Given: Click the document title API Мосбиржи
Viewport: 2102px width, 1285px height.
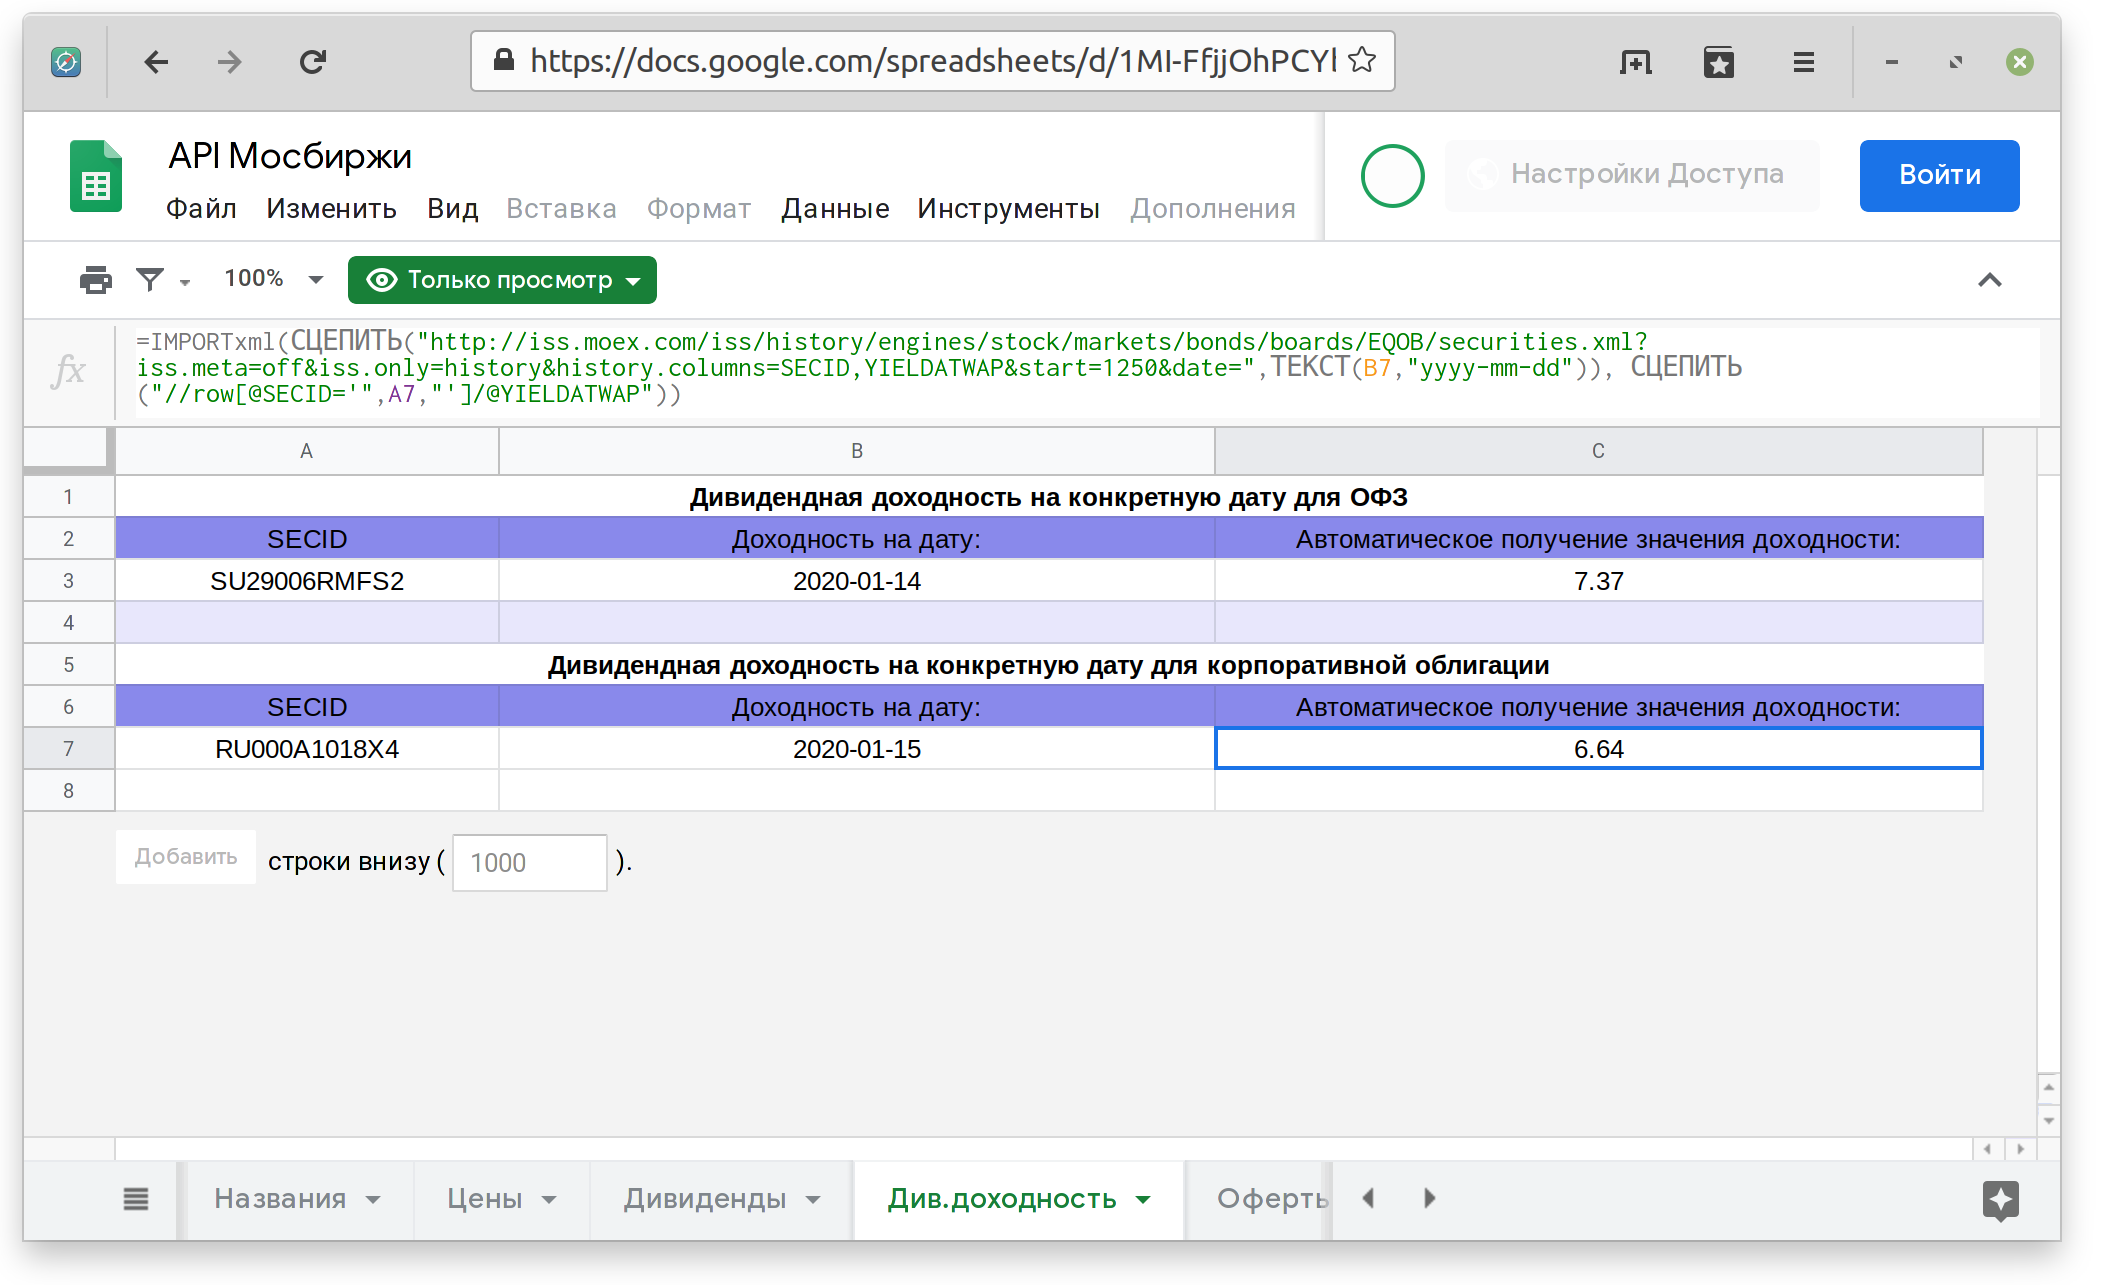Looking at the screenshot, I should click(x=290, y=157).
